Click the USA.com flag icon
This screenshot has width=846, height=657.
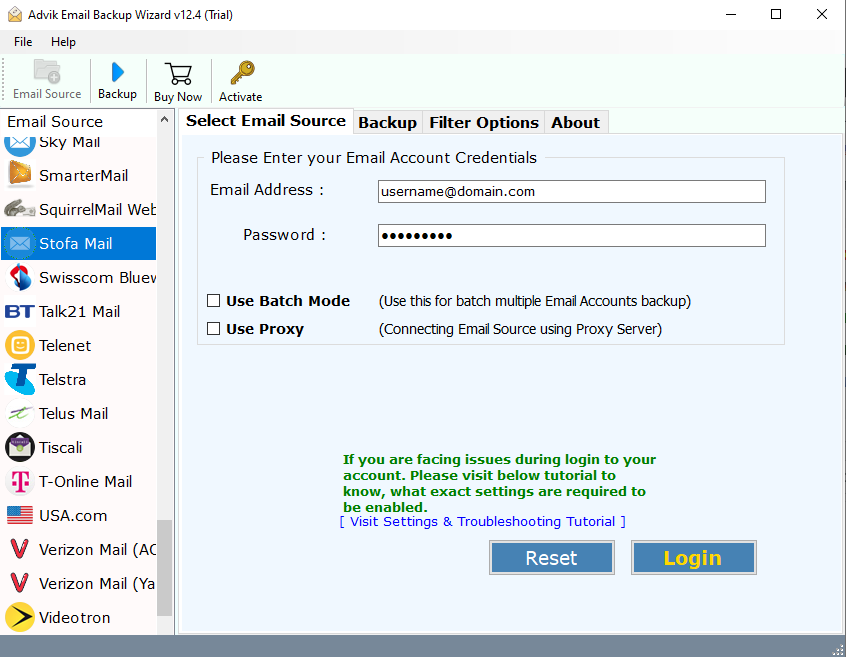click(x=20, y=515)
